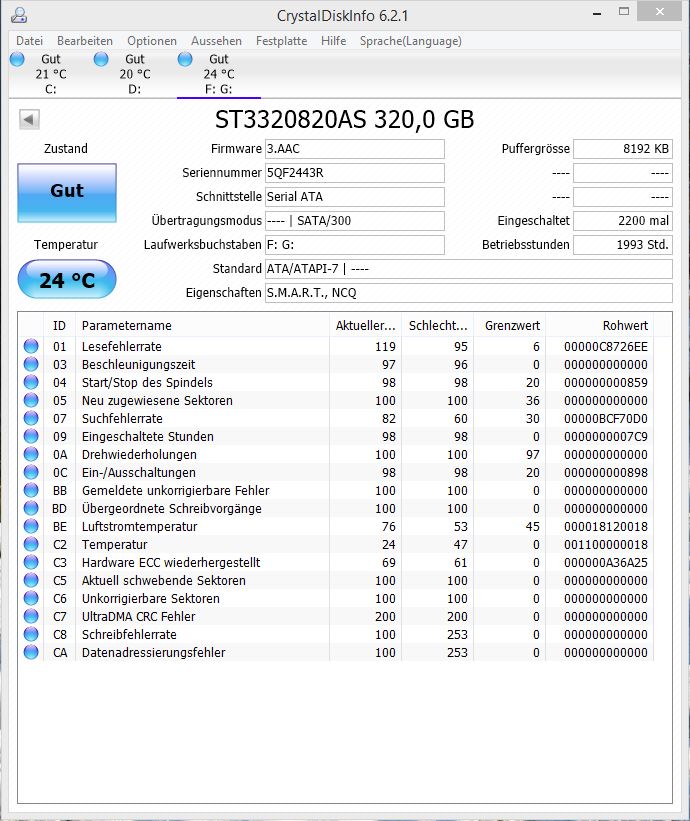The image size is (690, 821).
Task: Open the Datei menu
Action: coord(29,41)
